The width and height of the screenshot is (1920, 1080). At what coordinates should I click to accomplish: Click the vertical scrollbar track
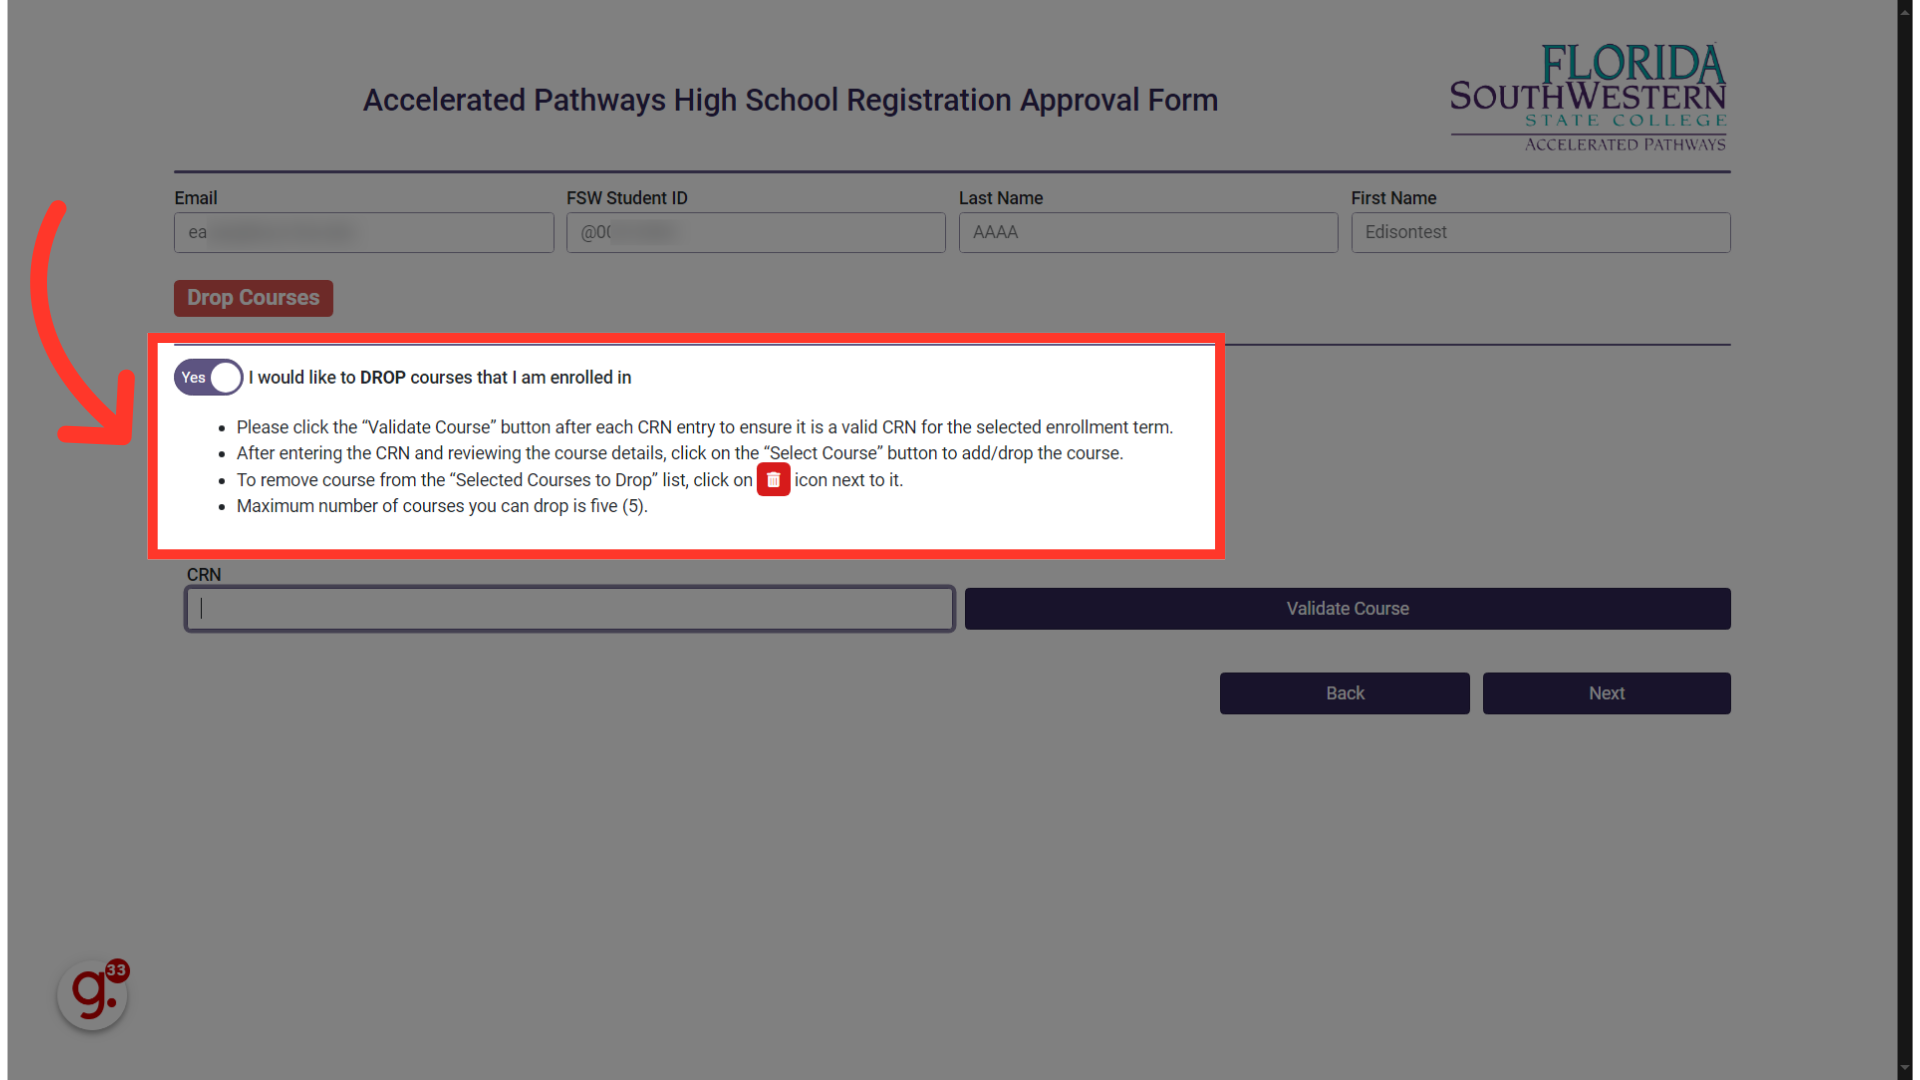1908,540
